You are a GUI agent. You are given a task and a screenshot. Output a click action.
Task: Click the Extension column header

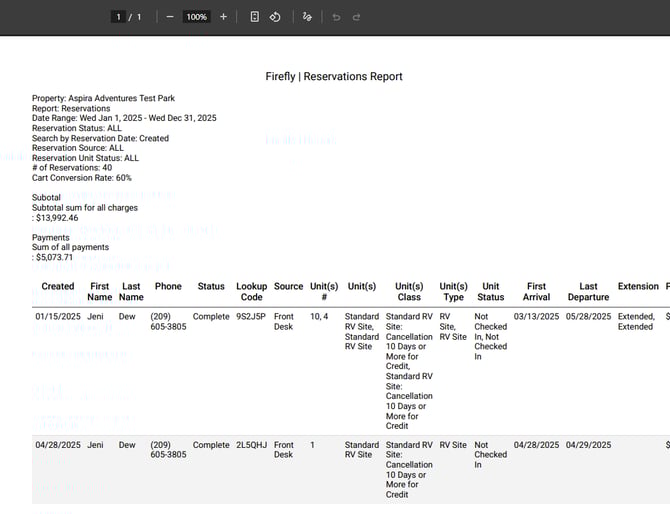[638, 286]
